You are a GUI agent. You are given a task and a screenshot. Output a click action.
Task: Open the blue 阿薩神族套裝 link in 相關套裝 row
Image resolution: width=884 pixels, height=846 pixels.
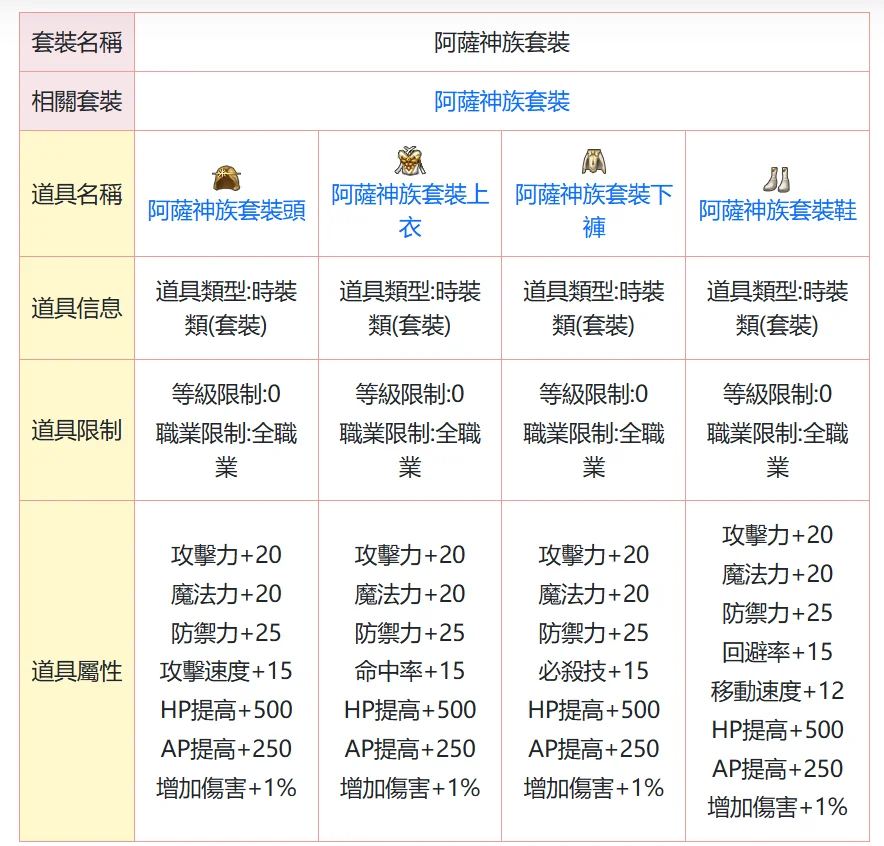(x=502, y=101)
